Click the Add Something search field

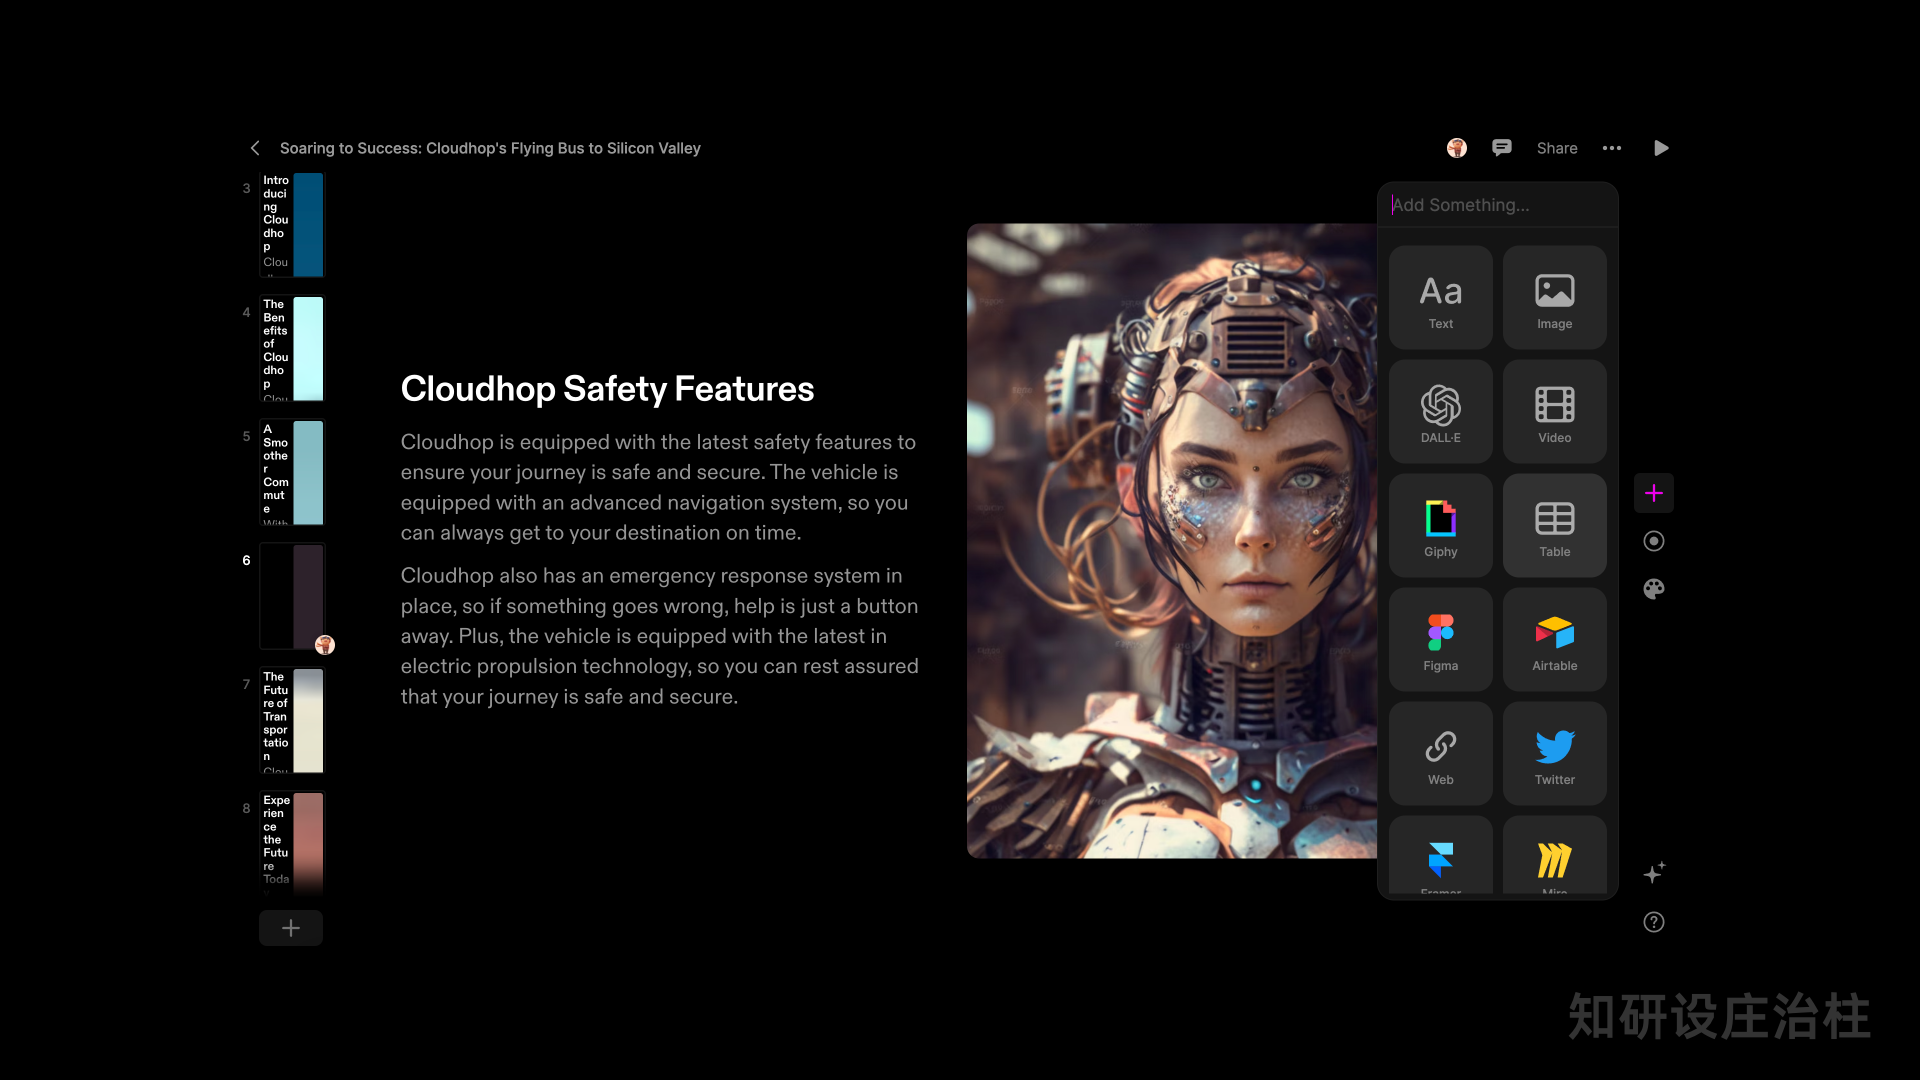[1497, 205]
